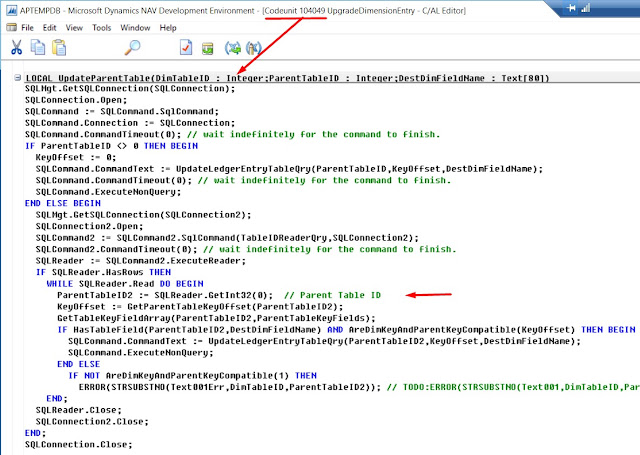The image size is (640, 455).
Task: Click 'IF SQLReader.HasRows THEN' line
Action: (104, 272)
